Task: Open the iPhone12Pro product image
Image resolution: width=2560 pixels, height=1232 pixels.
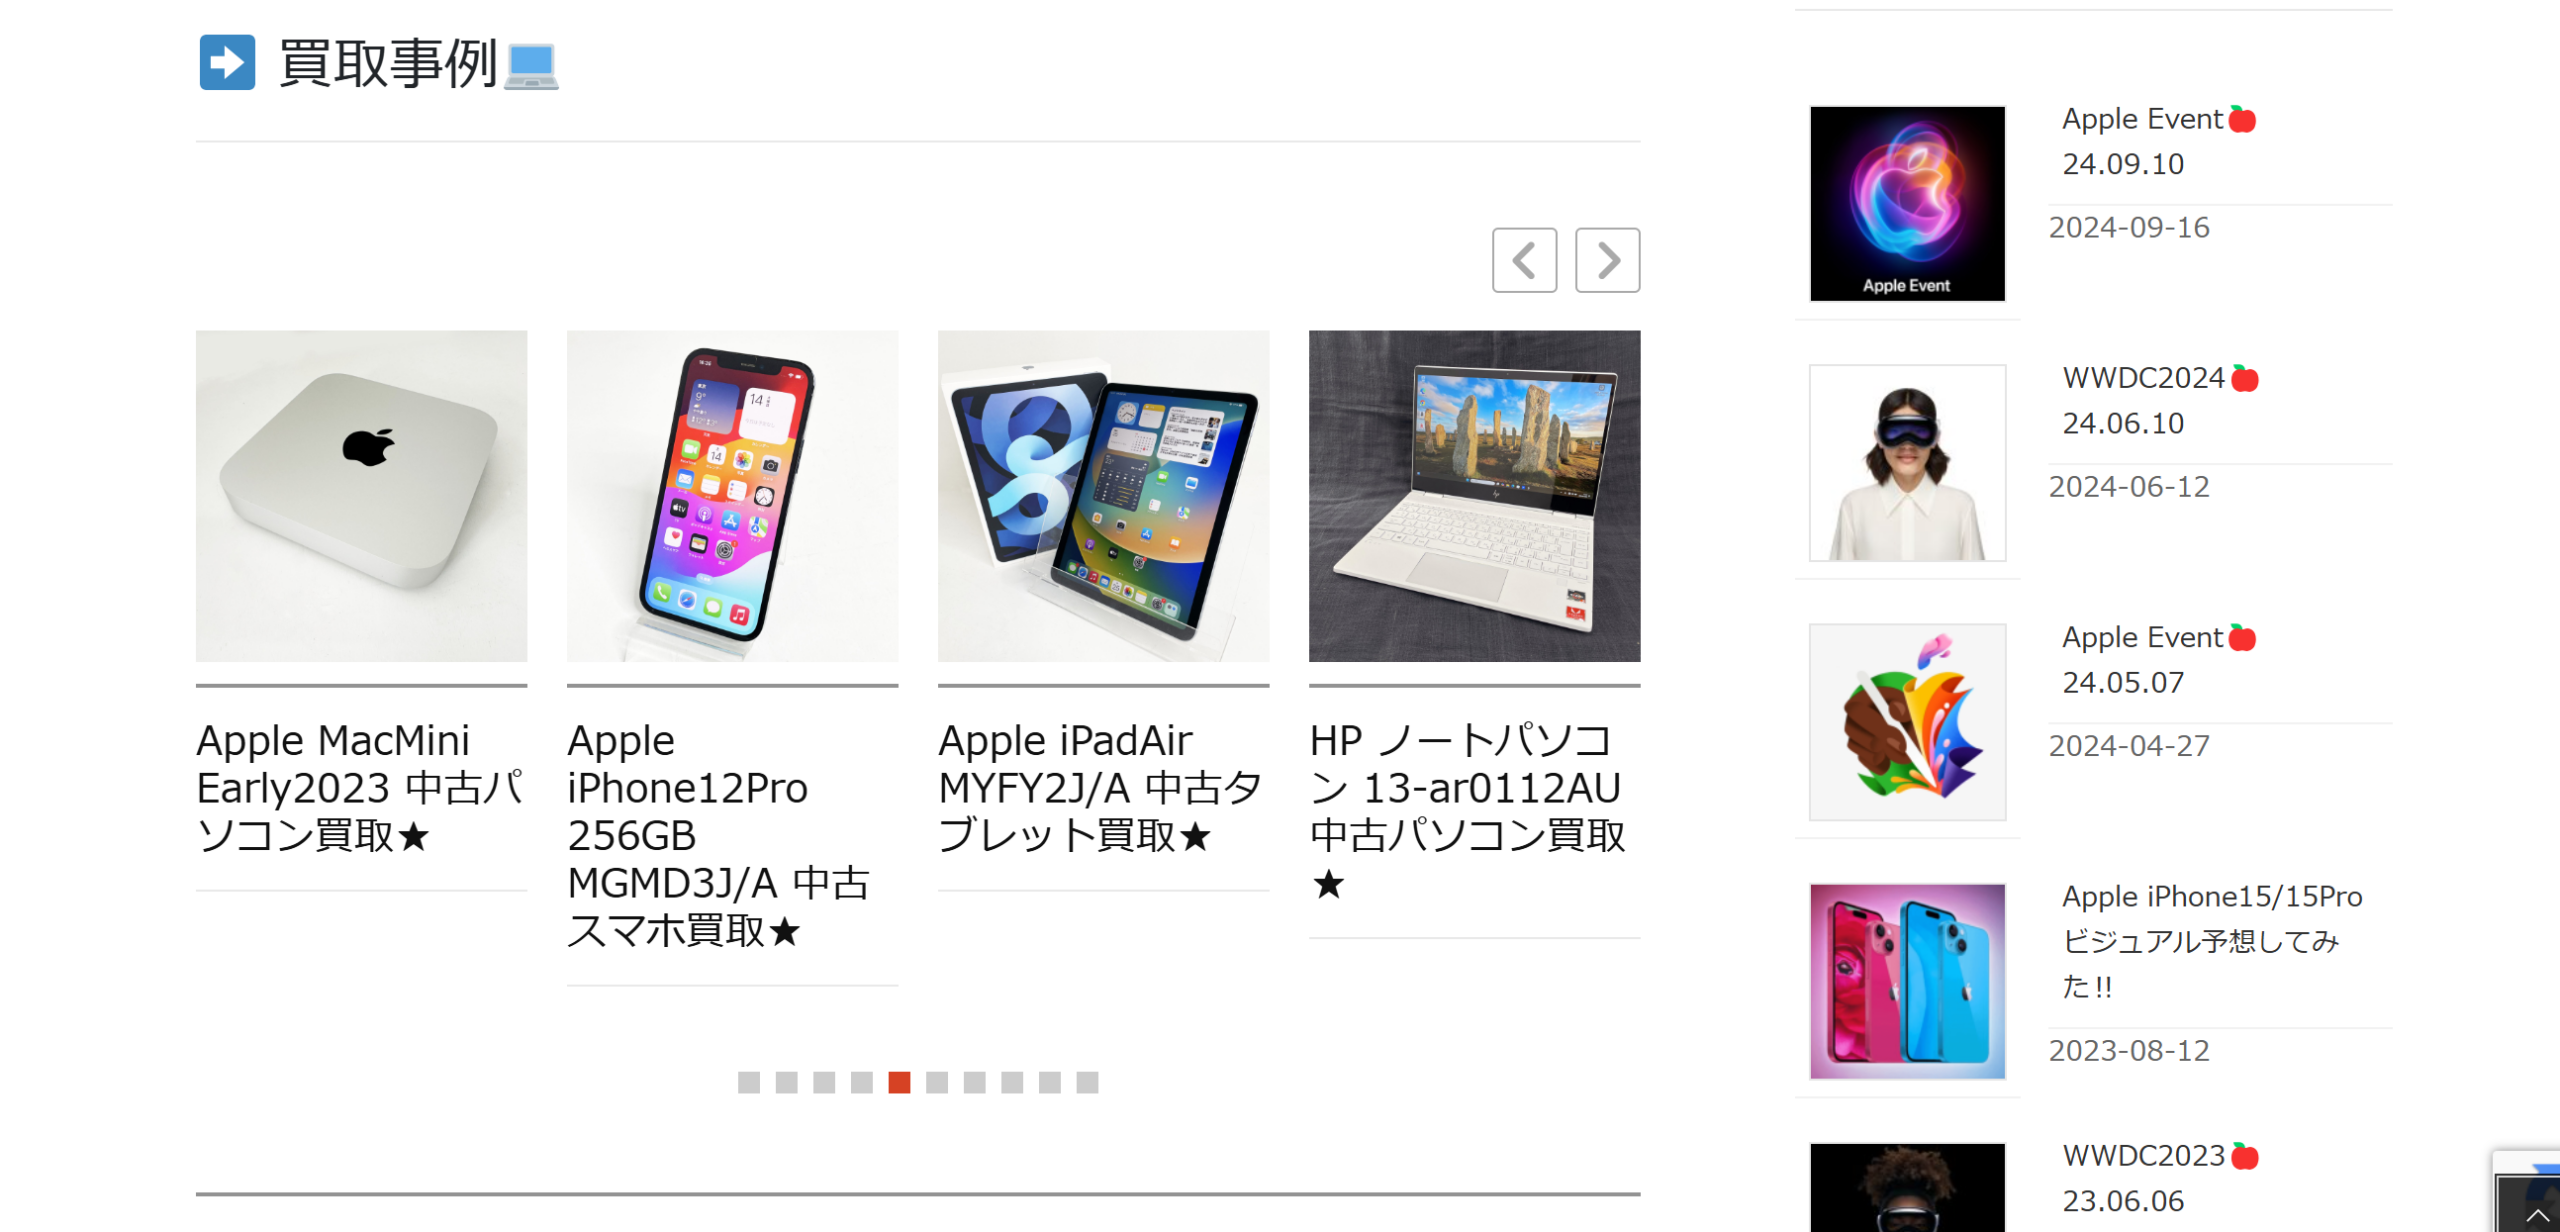Action: [x=732, y=496]
